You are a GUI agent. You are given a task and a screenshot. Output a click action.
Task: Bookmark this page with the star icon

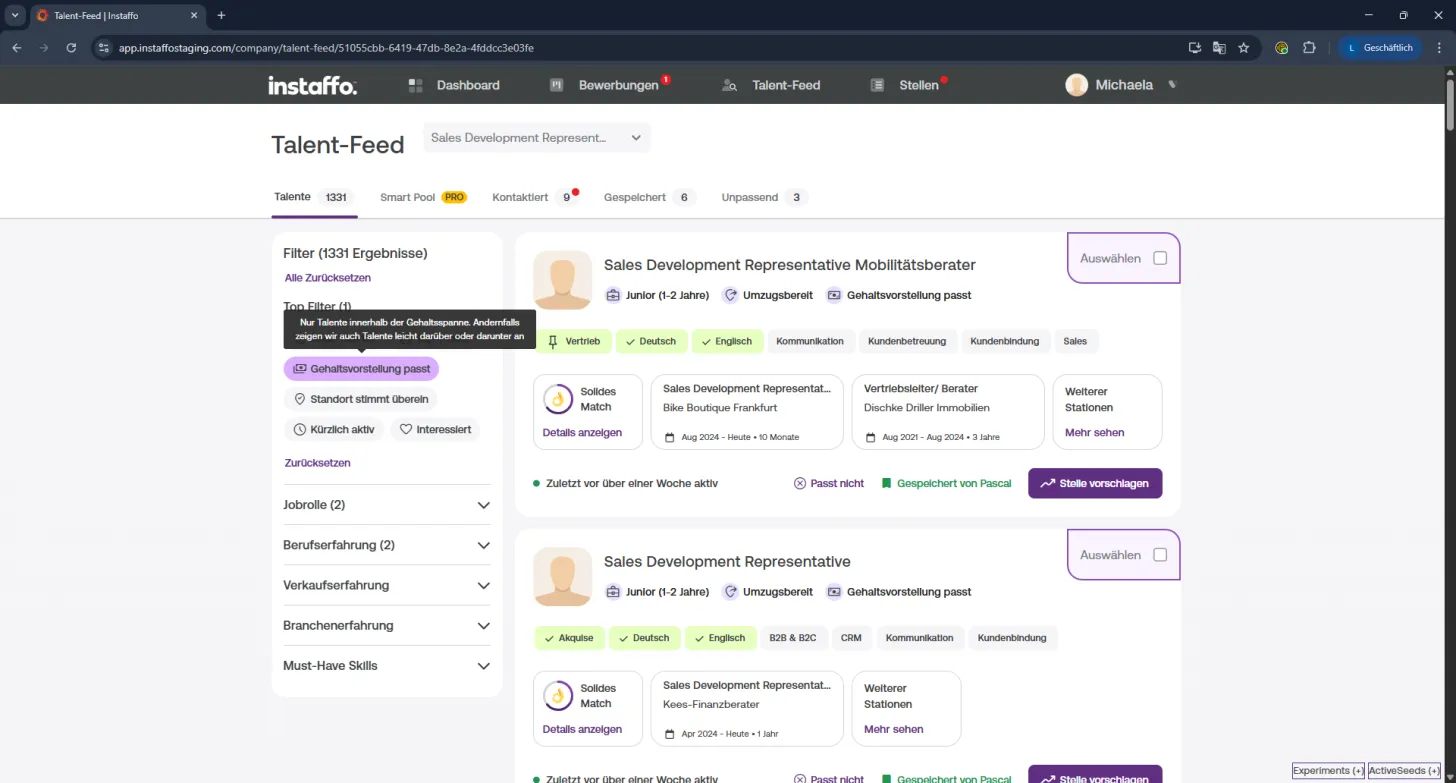pos(1244,47)
